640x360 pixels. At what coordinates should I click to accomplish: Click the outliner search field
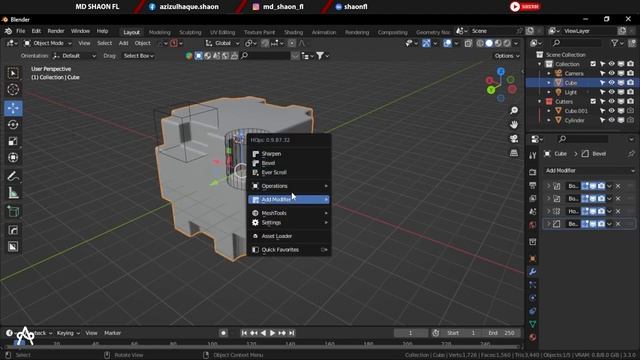tap(576, 43)
